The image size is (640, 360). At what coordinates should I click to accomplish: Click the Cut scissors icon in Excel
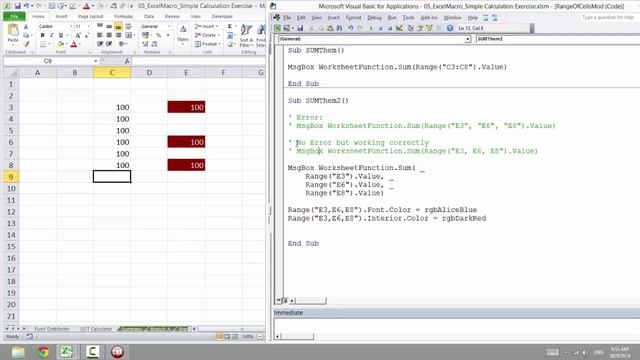tap(26, 27)
